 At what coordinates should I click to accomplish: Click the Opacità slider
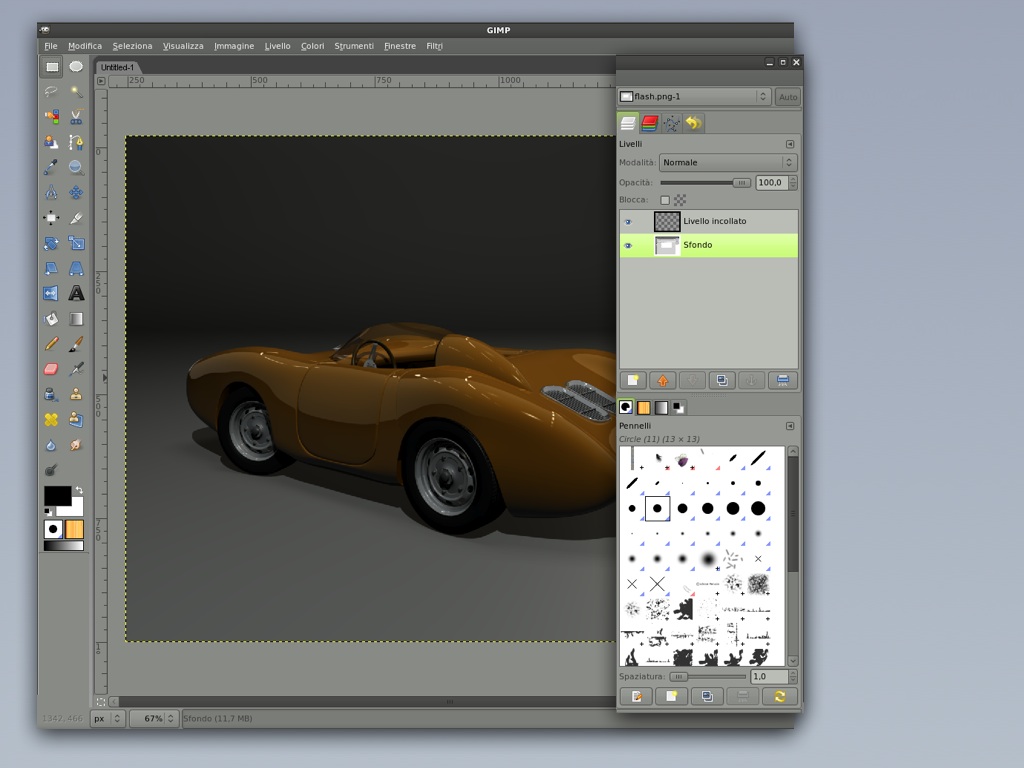(705, 183)
